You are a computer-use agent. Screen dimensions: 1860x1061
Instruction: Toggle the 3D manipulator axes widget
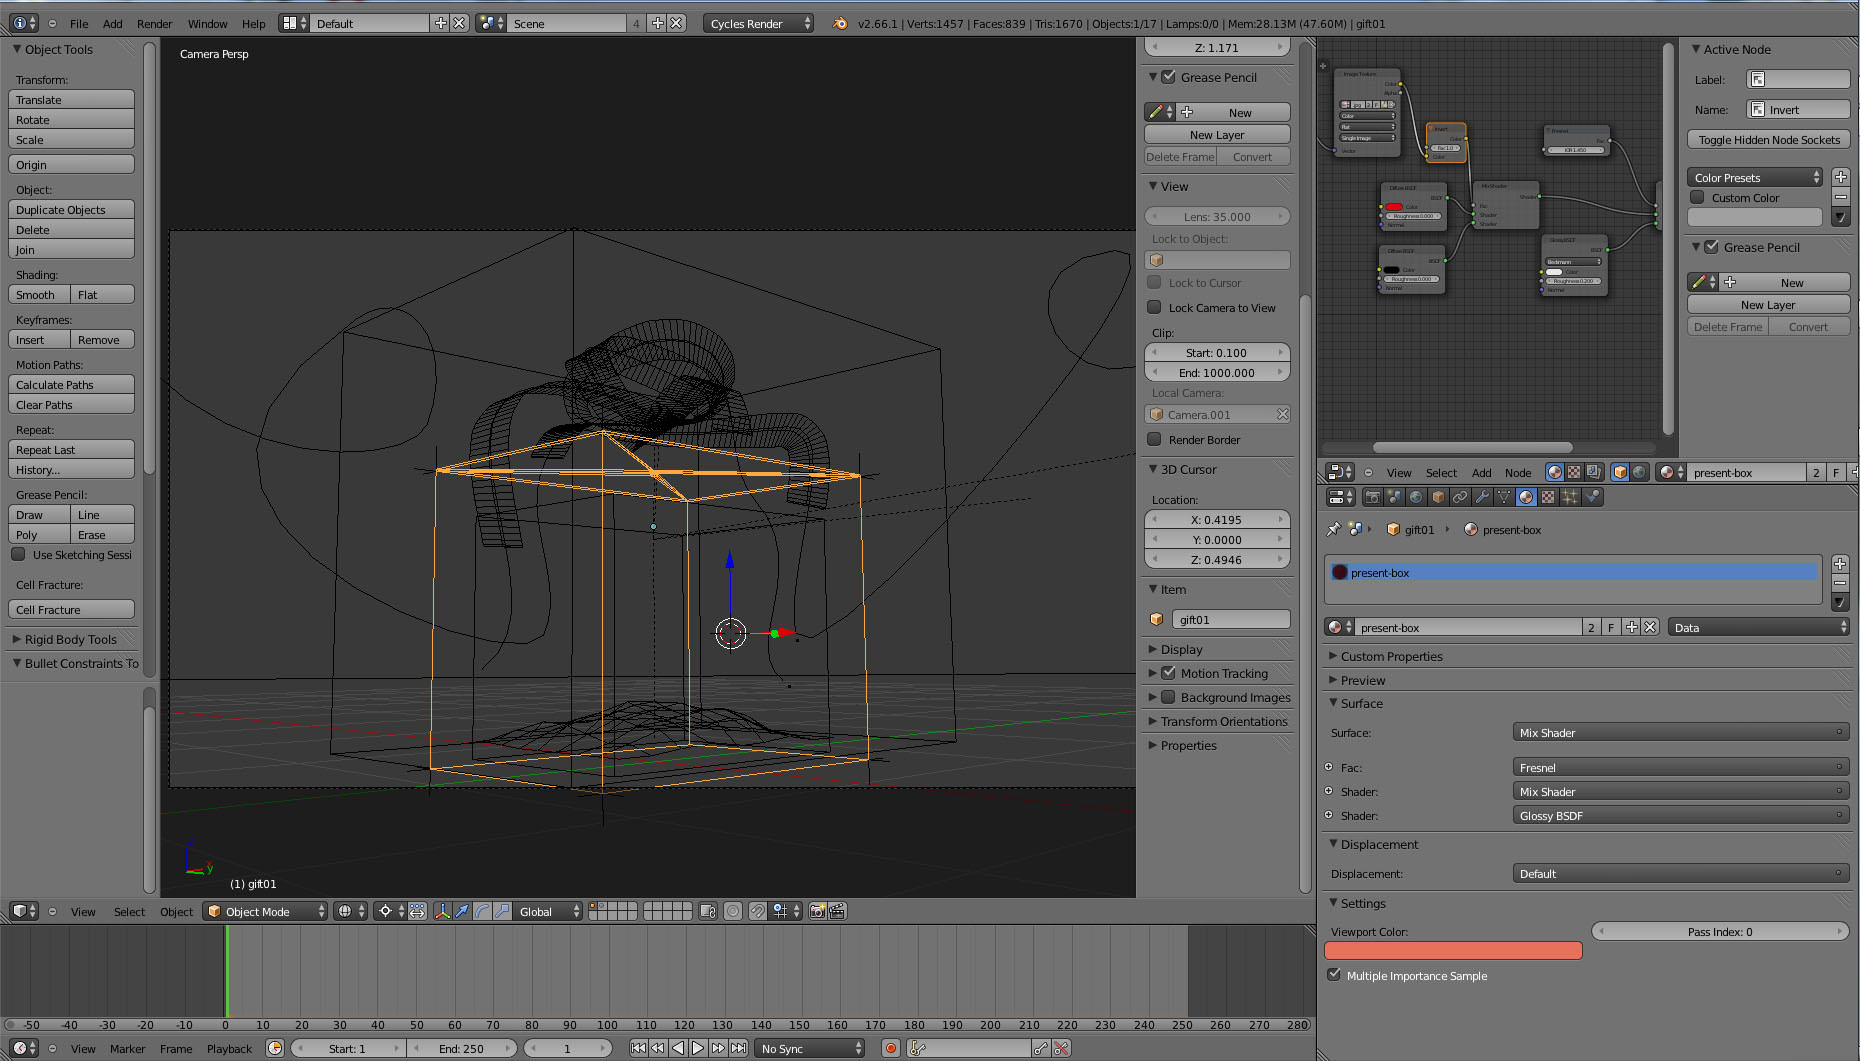click(443, 911)
